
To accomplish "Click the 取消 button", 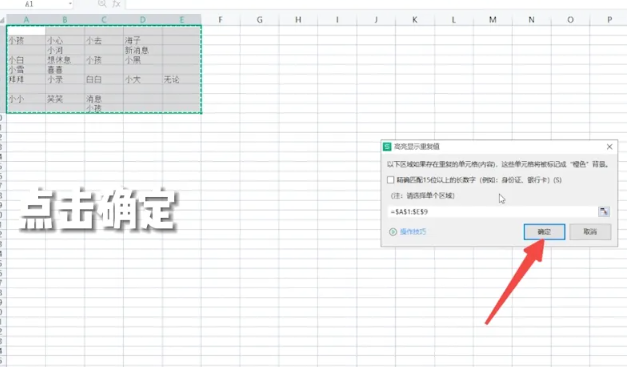I will (x=590, y=232).
